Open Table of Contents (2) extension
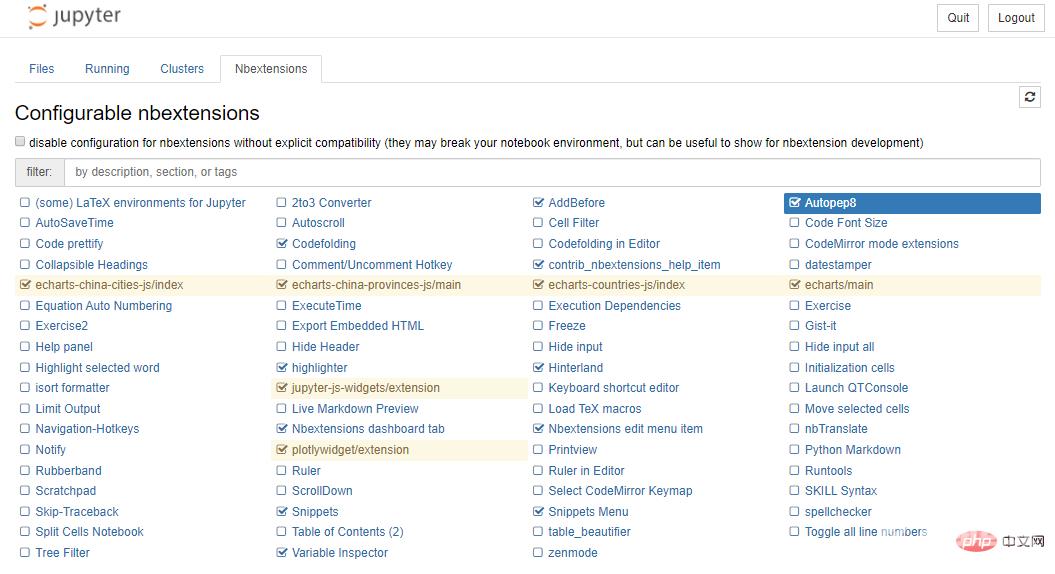1055x574 pixels. (x=347, y=532)
